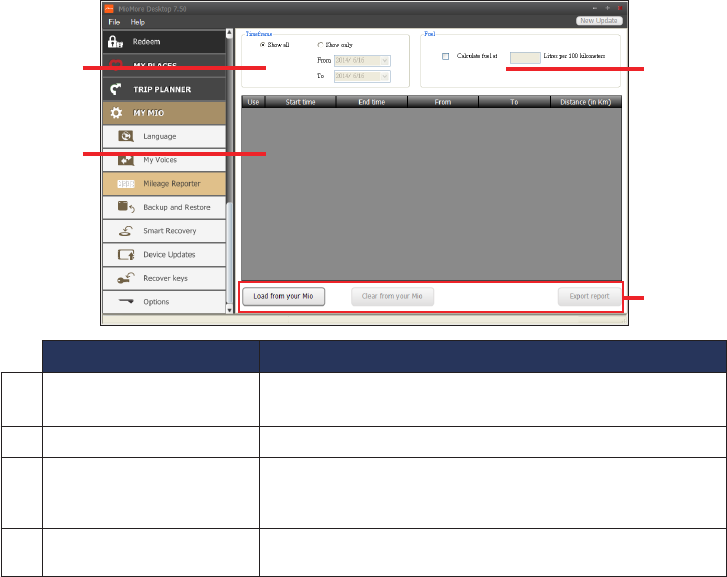Screen dimensions: 727x577
Task: Click the Backup and Restore icon
Action: point(126,207)
